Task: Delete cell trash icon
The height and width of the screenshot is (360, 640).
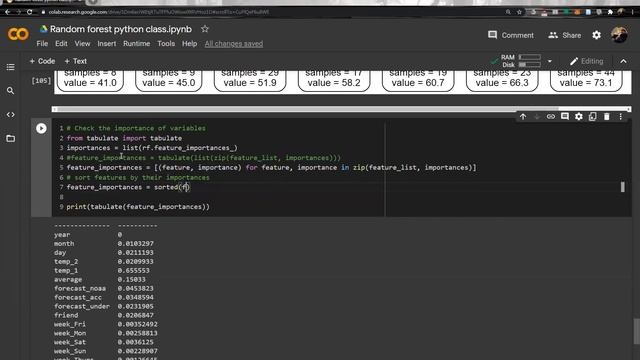Action: pyautogui.click(x=607, y=117)
